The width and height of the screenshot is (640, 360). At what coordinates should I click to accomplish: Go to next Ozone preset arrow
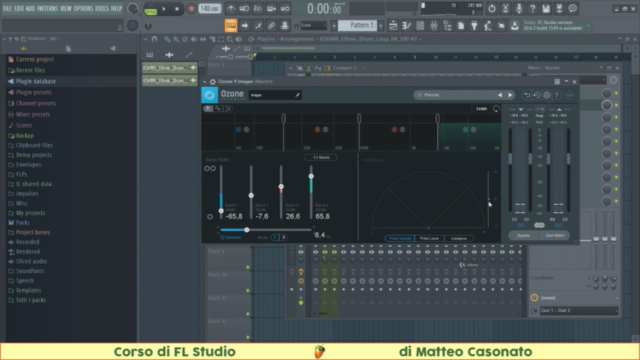[x=510, y=95]
